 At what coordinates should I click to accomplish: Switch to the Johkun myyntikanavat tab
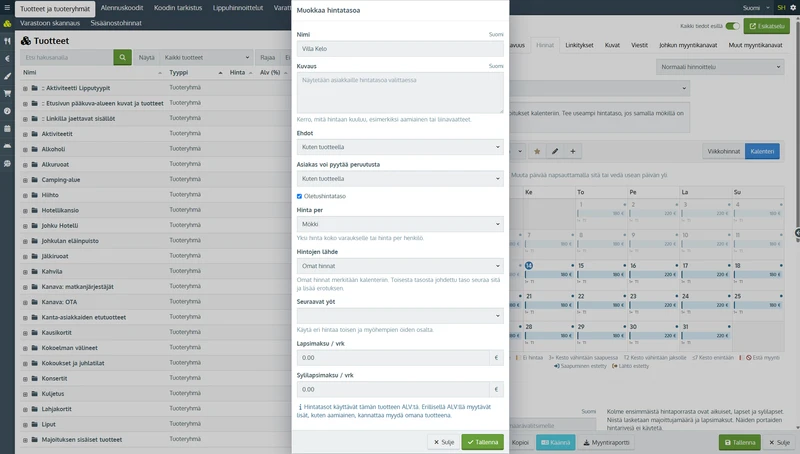(x=688, y=45)
